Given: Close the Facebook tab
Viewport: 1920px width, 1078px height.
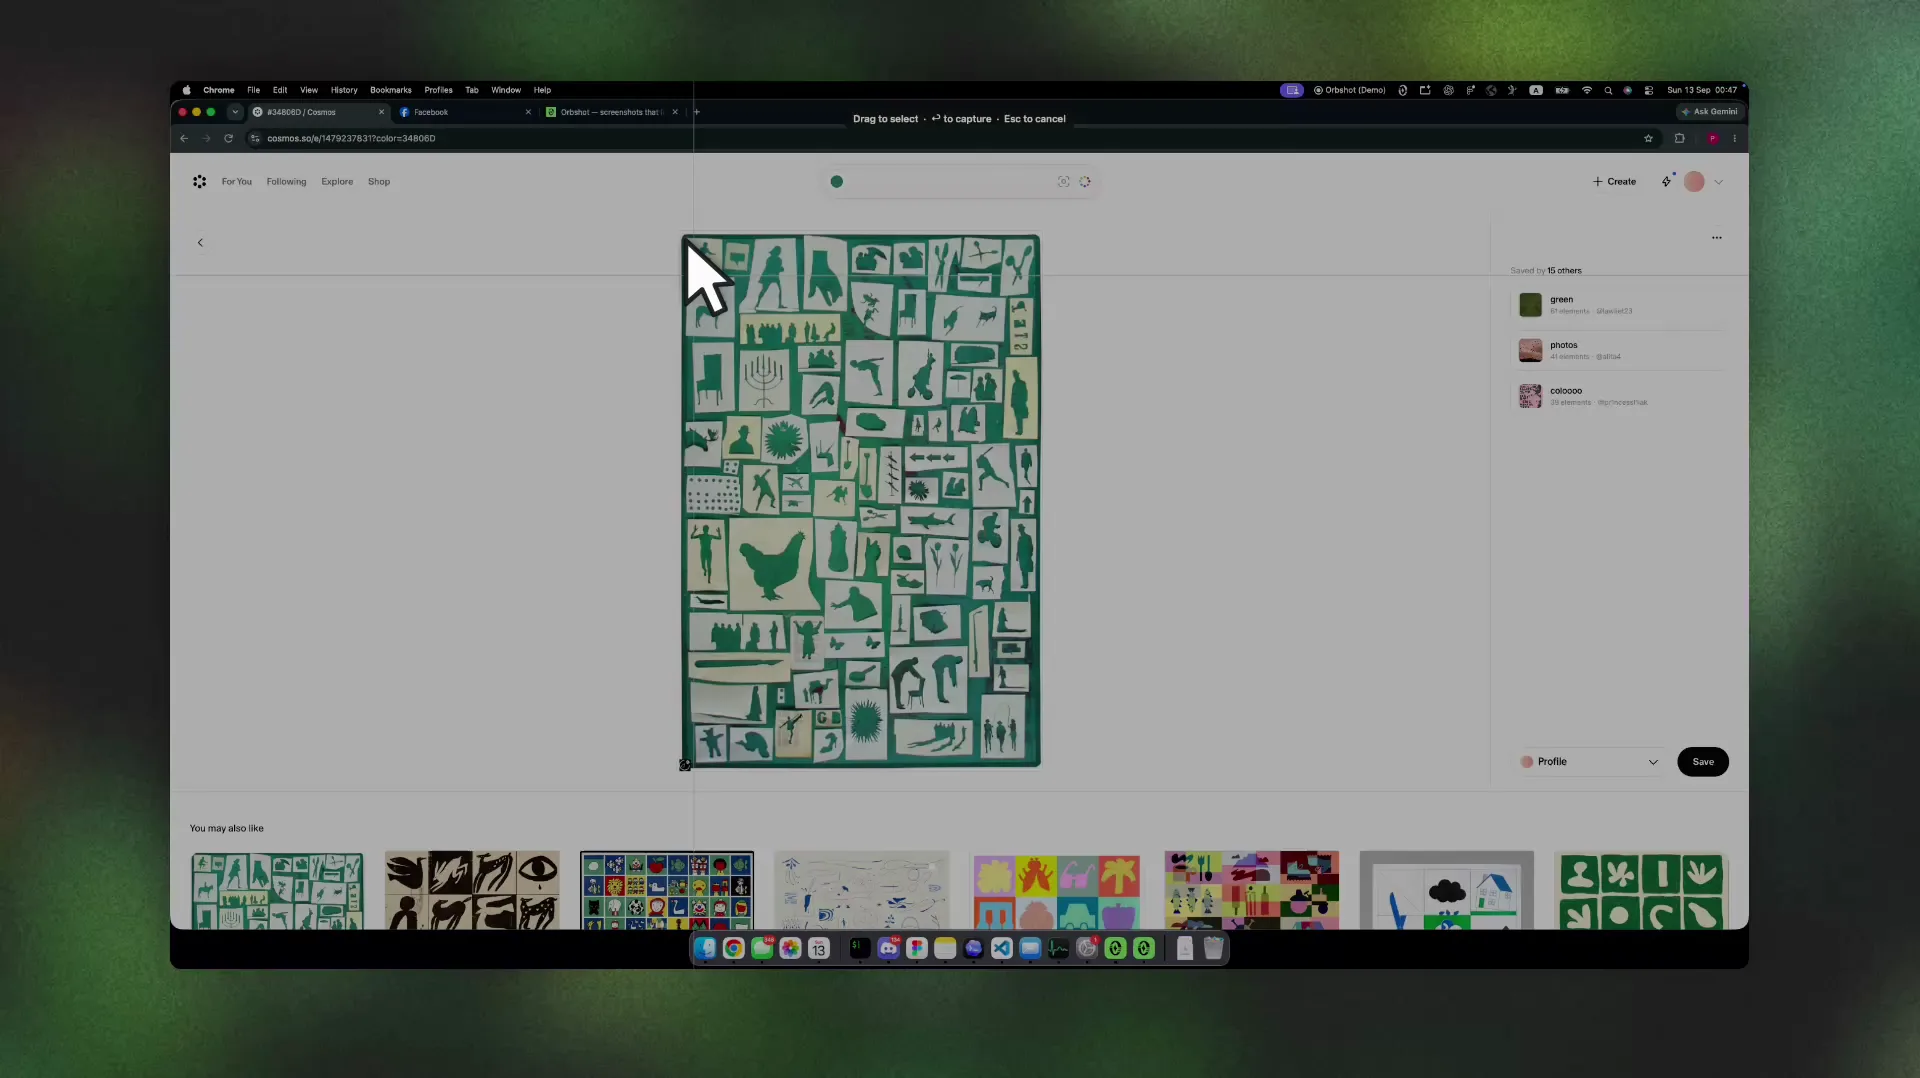Looking at the screenshot, I should (528, 112).
